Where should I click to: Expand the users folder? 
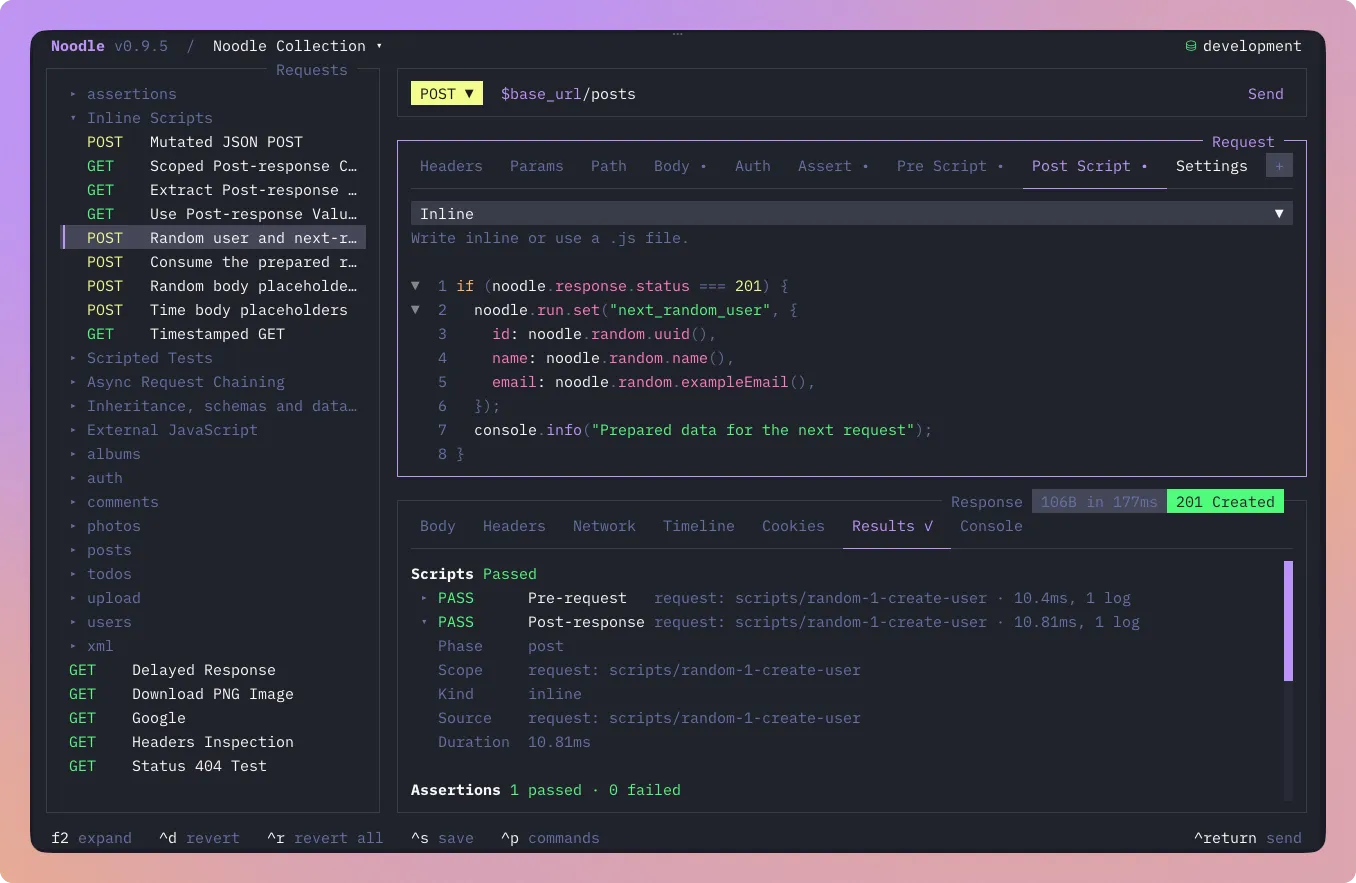coord(73,622)
